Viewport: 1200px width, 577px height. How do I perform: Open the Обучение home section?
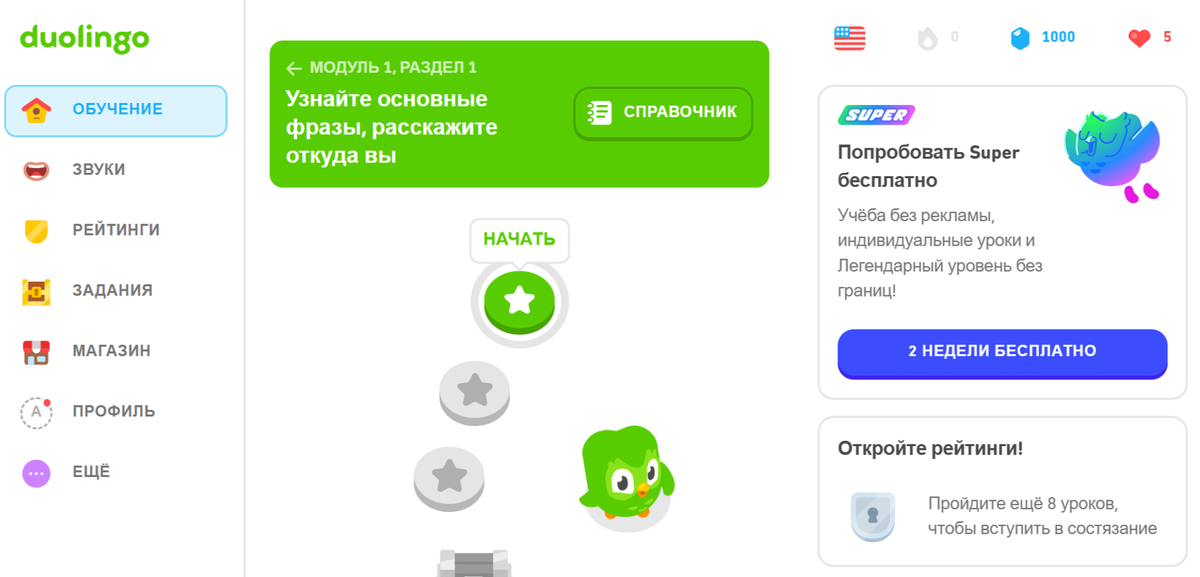[116, 110]
